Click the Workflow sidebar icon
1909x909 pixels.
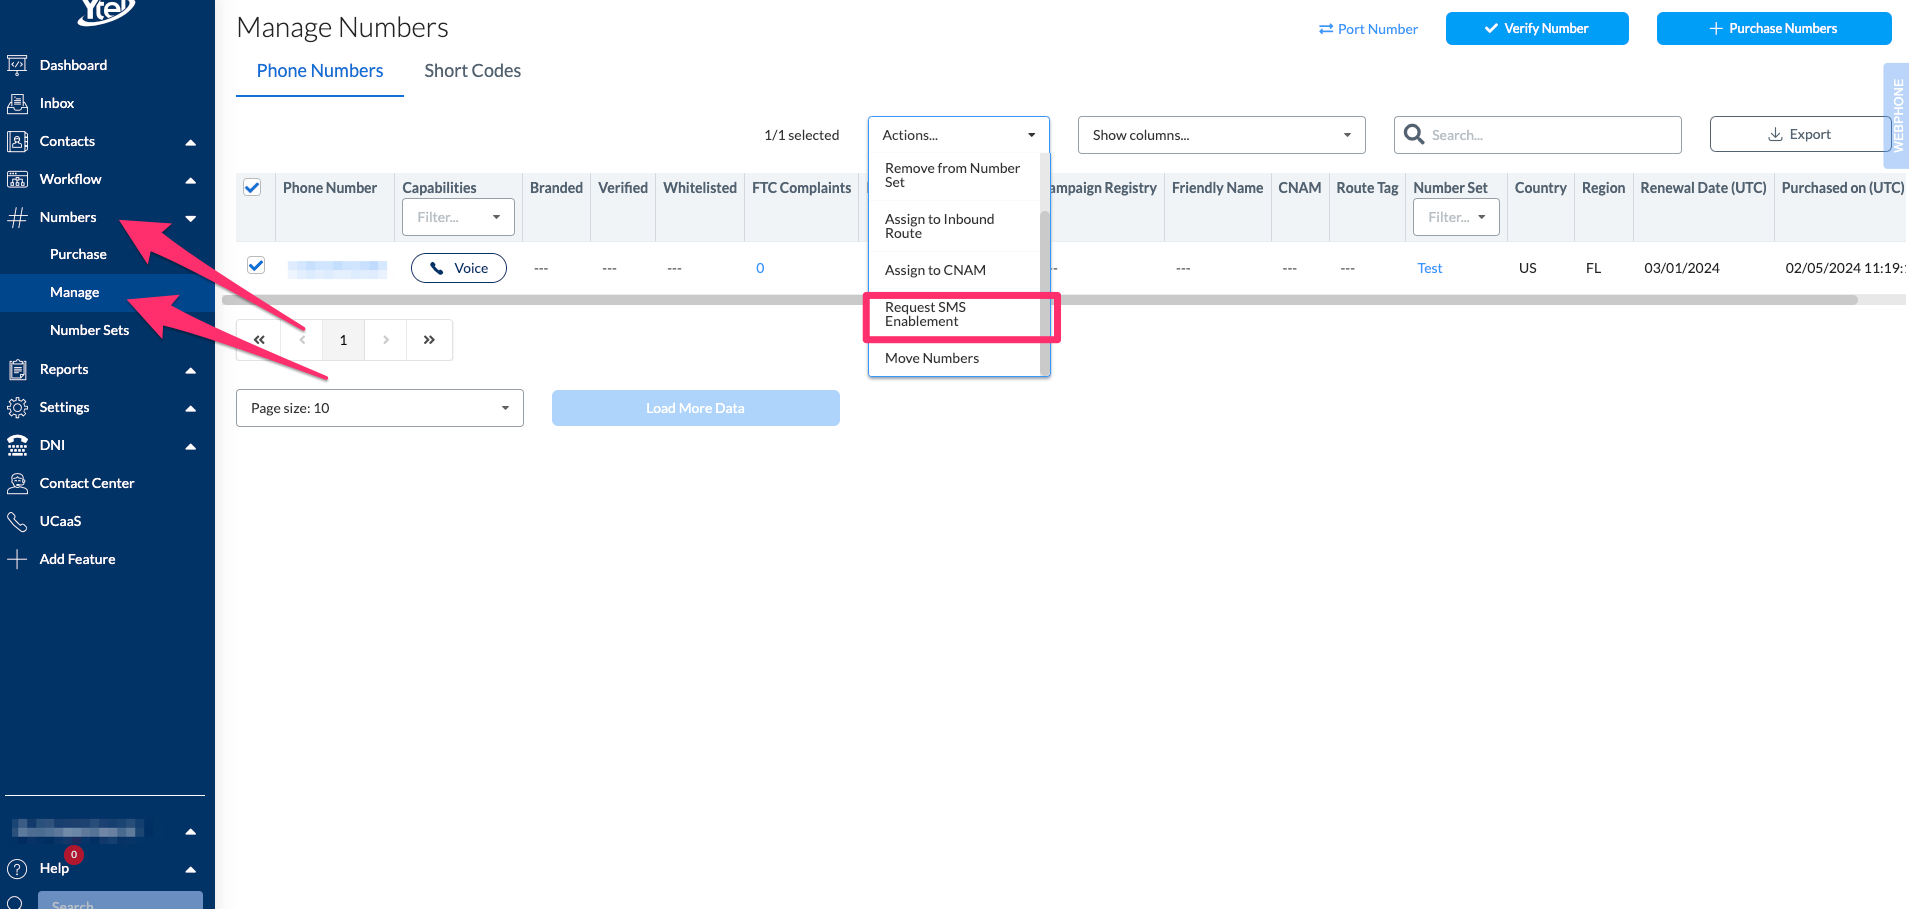(x=18, y=179)
